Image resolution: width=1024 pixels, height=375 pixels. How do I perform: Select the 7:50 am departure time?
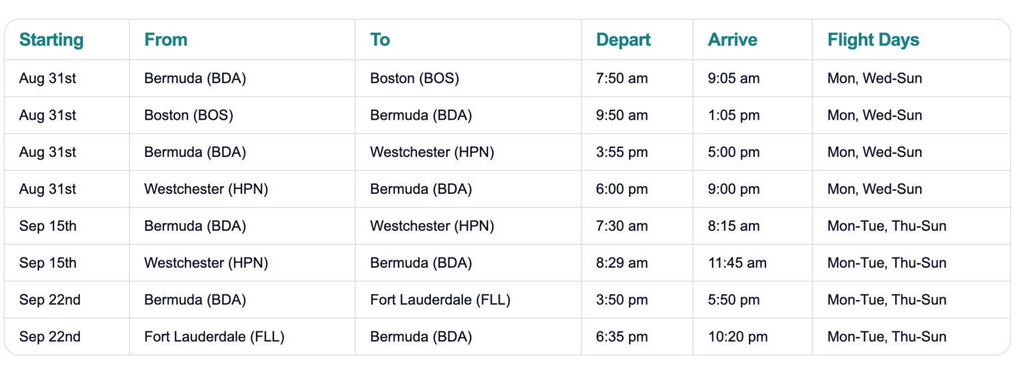coord(622,78)
